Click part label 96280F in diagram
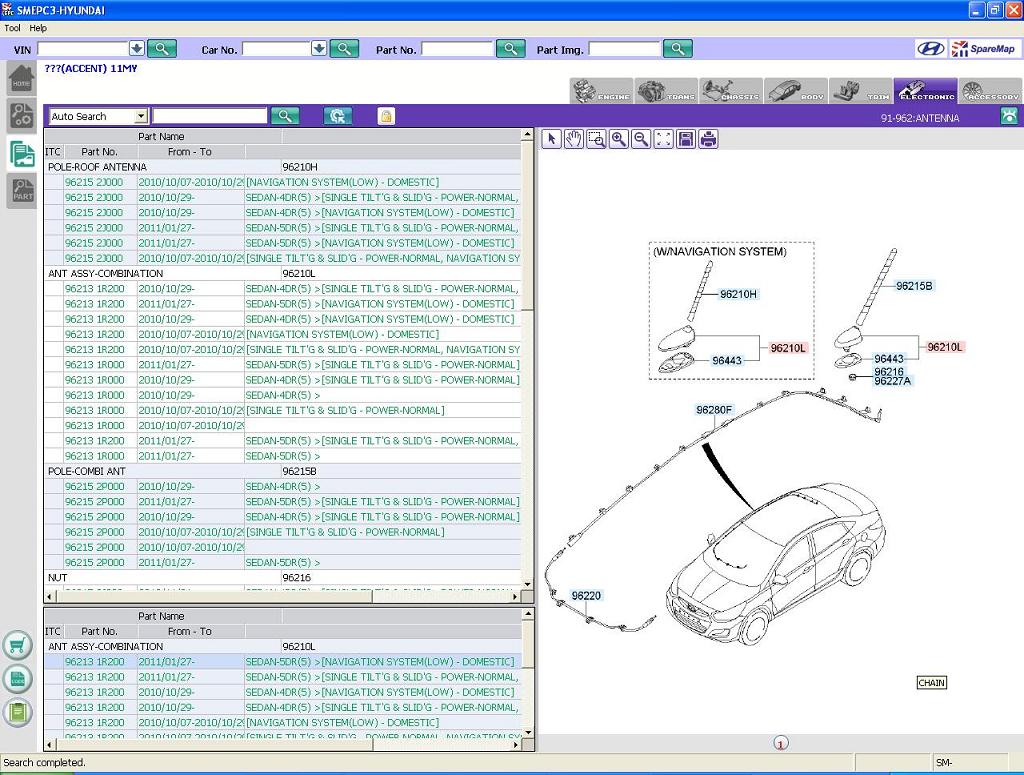Image resolution: width=1024 pixels, height=775 pixels. (x=714, y=410)
